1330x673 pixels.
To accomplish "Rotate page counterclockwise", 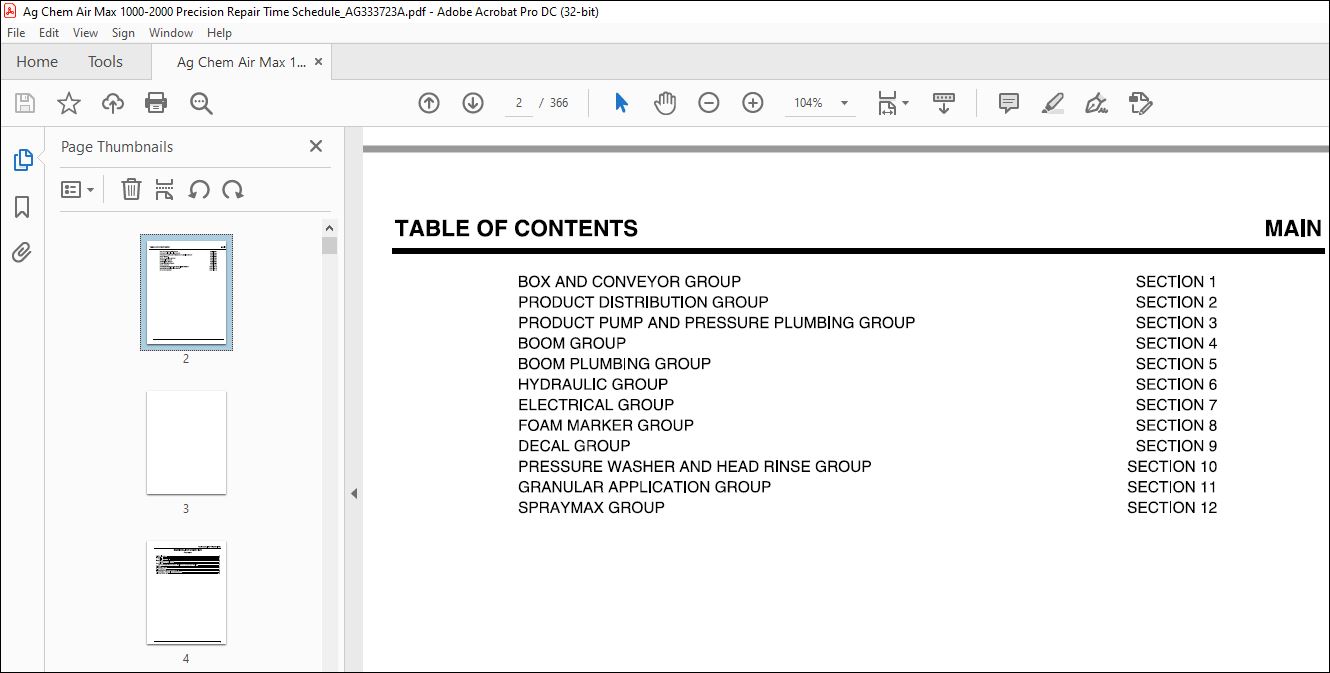I will [199, 189].
